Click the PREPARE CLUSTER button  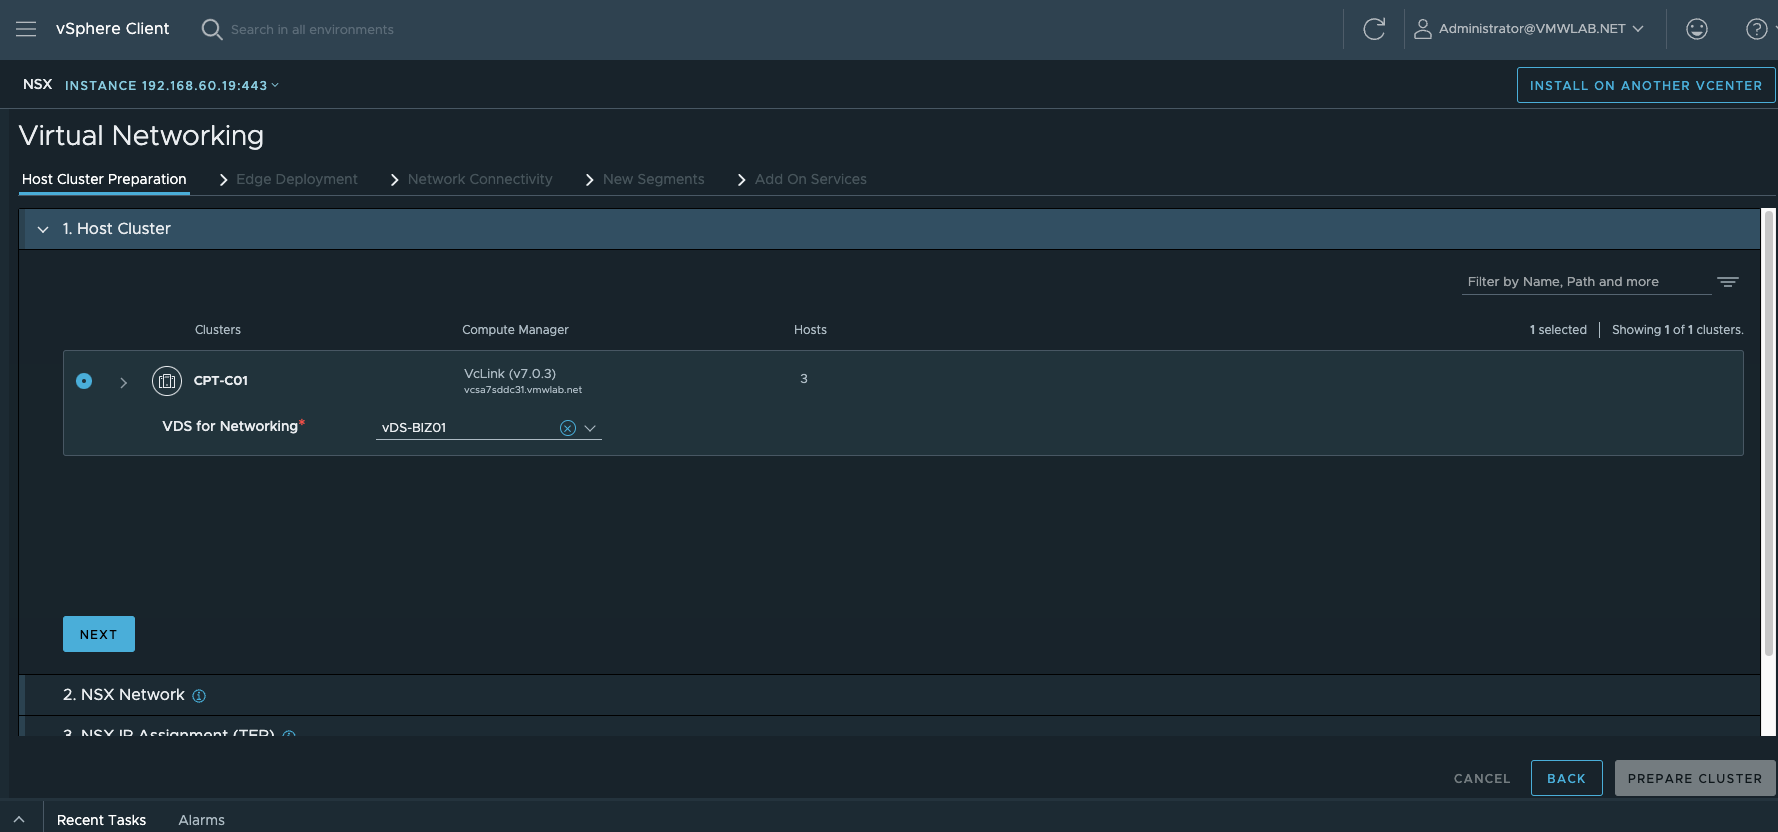pos(1695,778)
